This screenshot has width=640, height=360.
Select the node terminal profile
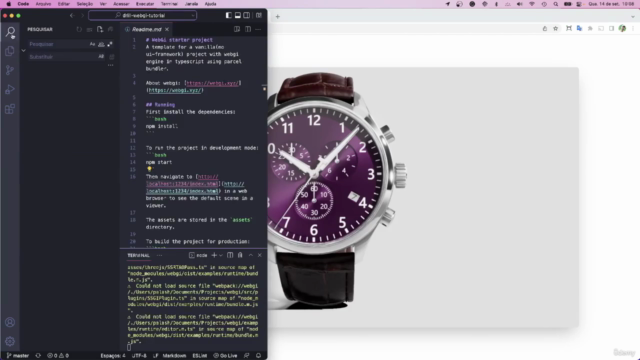pyautogui.click(x=198, y=256)
